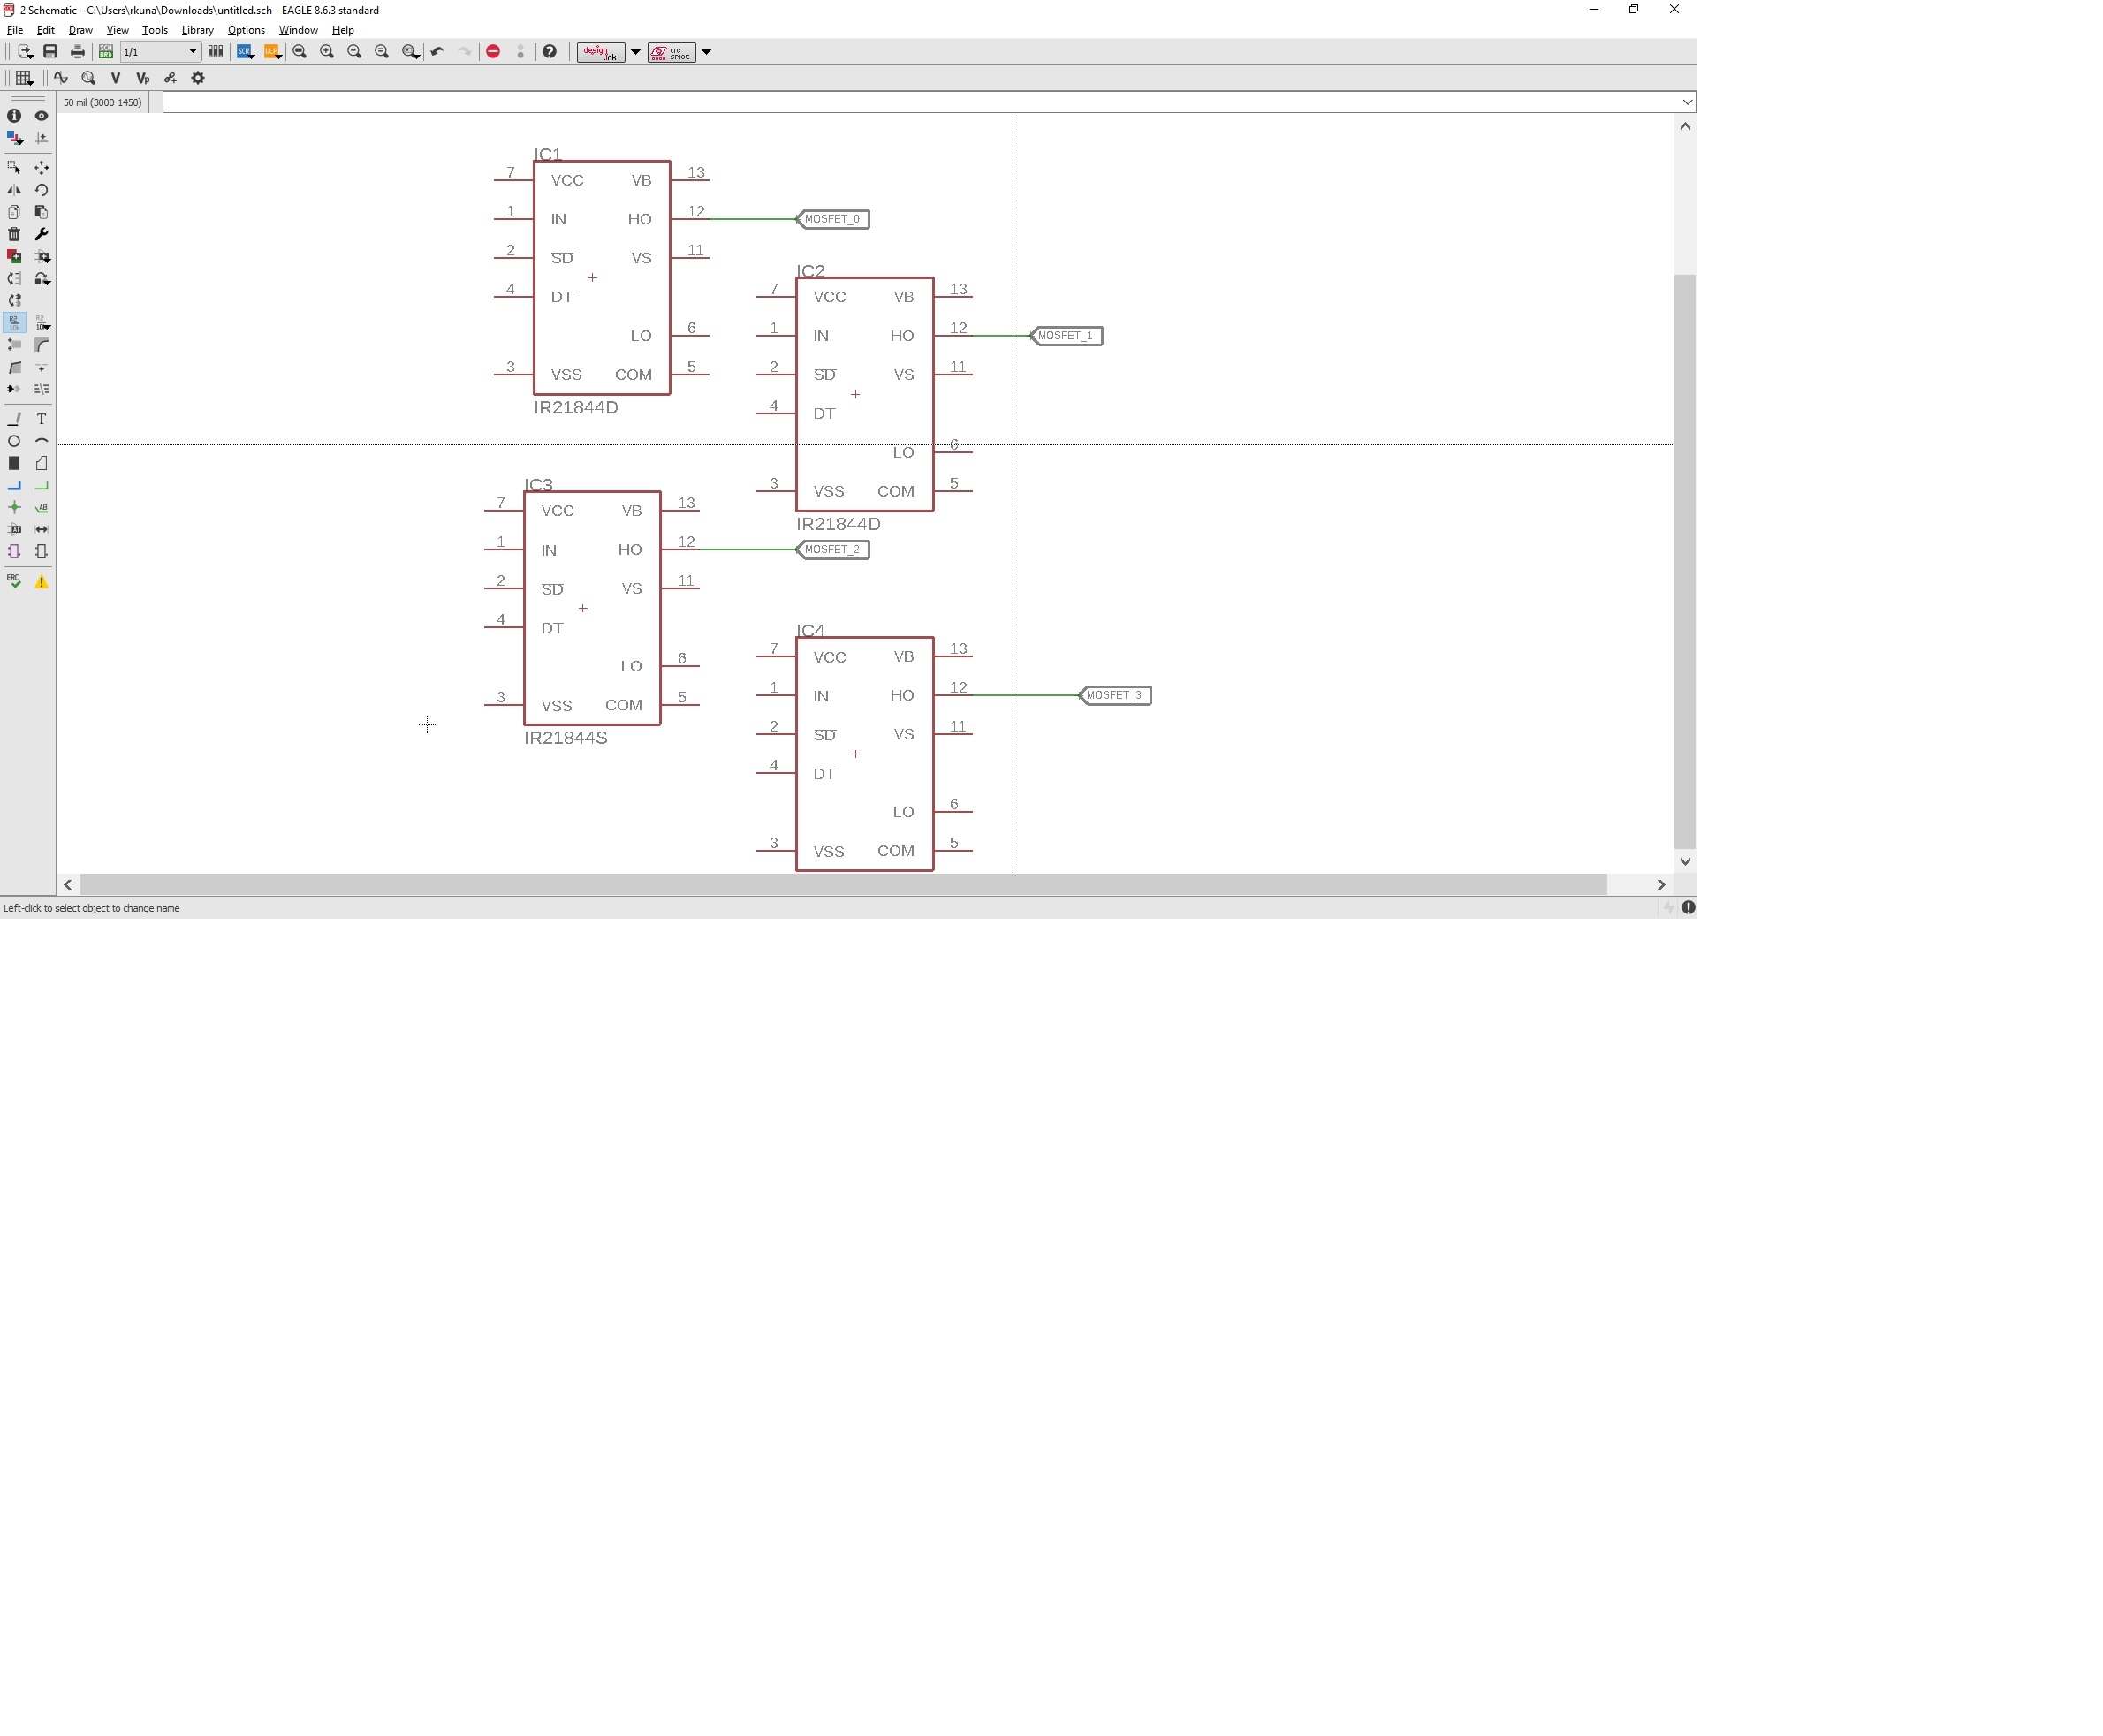Click the Show eye tool

coord(41,116)
